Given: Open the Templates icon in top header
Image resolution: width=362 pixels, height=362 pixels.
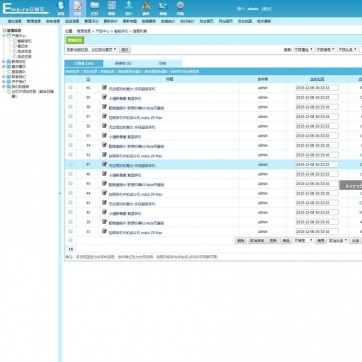Looking at the screenshot, I should pos(112,8).
